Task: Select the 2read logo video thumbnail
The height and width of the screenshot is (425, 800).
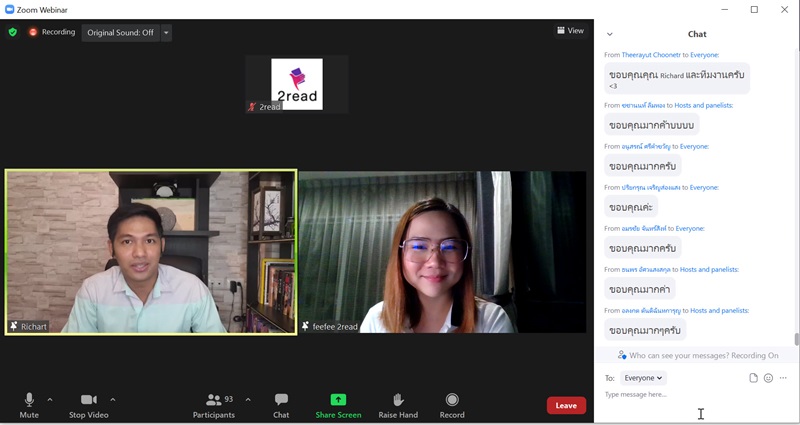Action: [x=297, y=84]
